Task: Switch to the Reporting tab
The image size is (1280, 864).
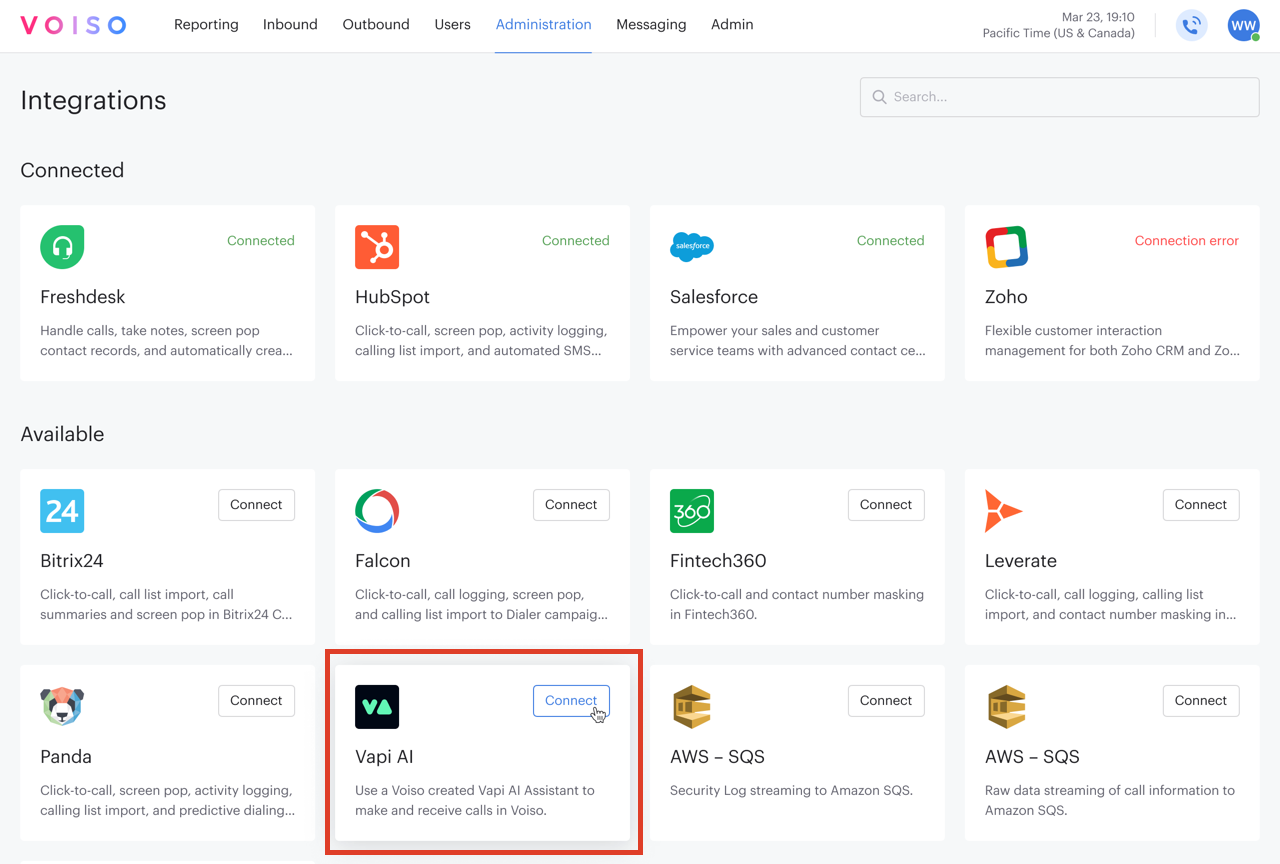Action: point(206,24)
